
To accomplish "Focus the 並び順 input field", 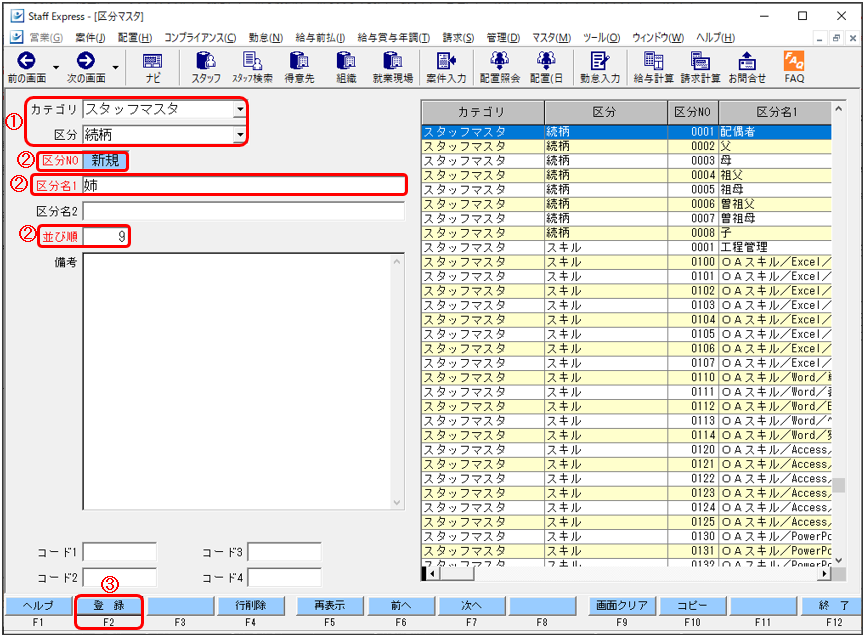I will [x=105, y=237].
